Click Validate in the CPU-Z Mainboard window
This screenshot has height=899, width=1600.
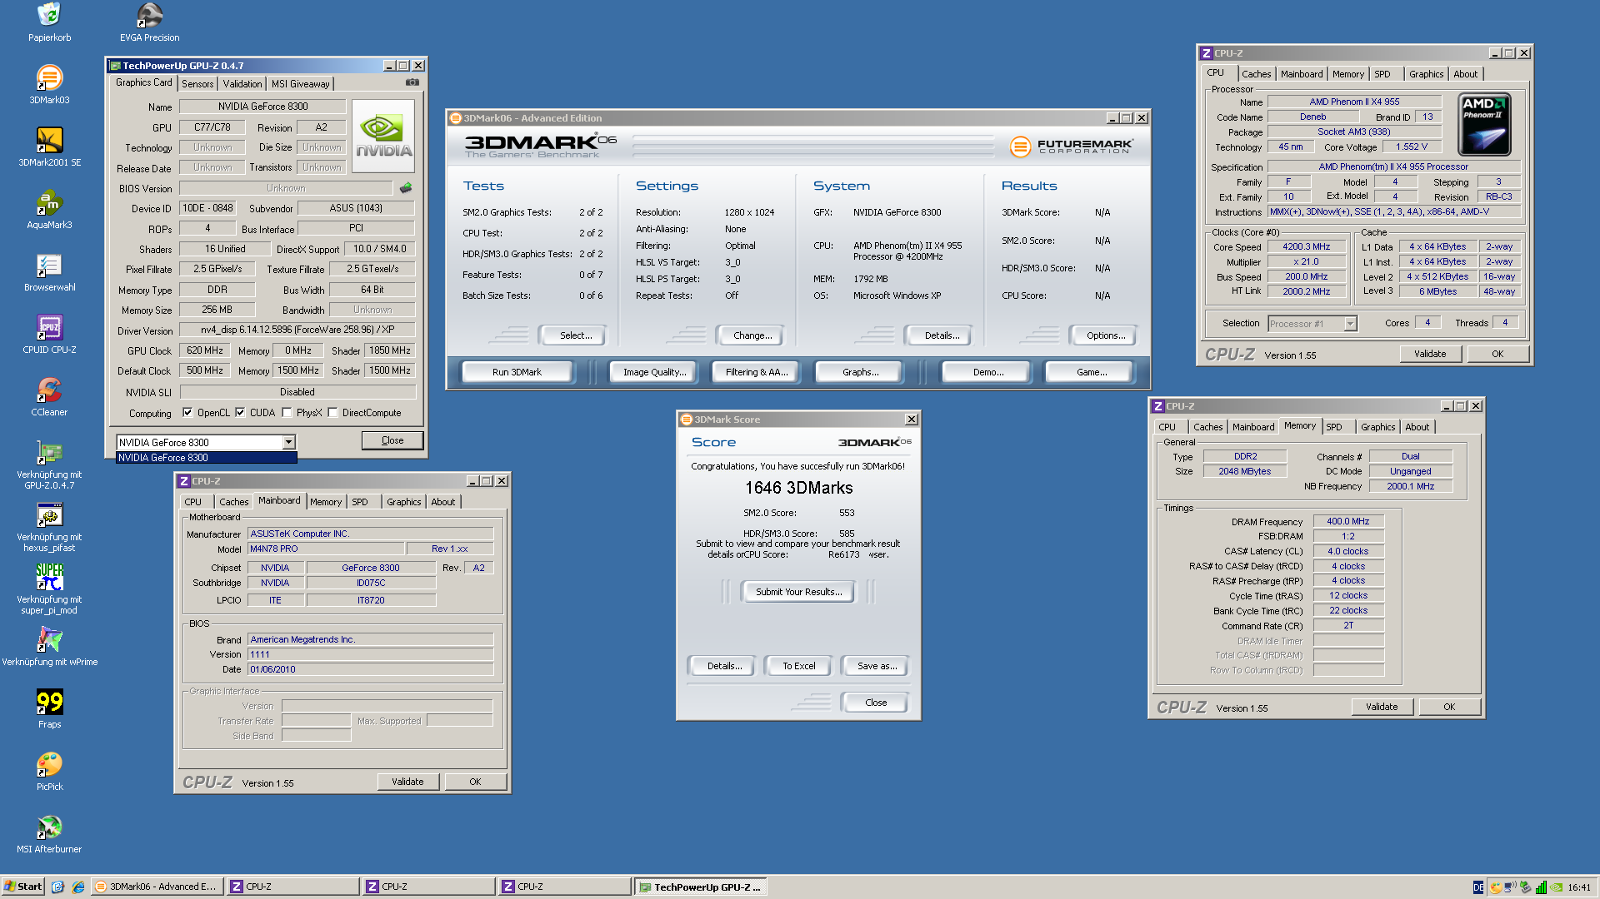point(407,782)
